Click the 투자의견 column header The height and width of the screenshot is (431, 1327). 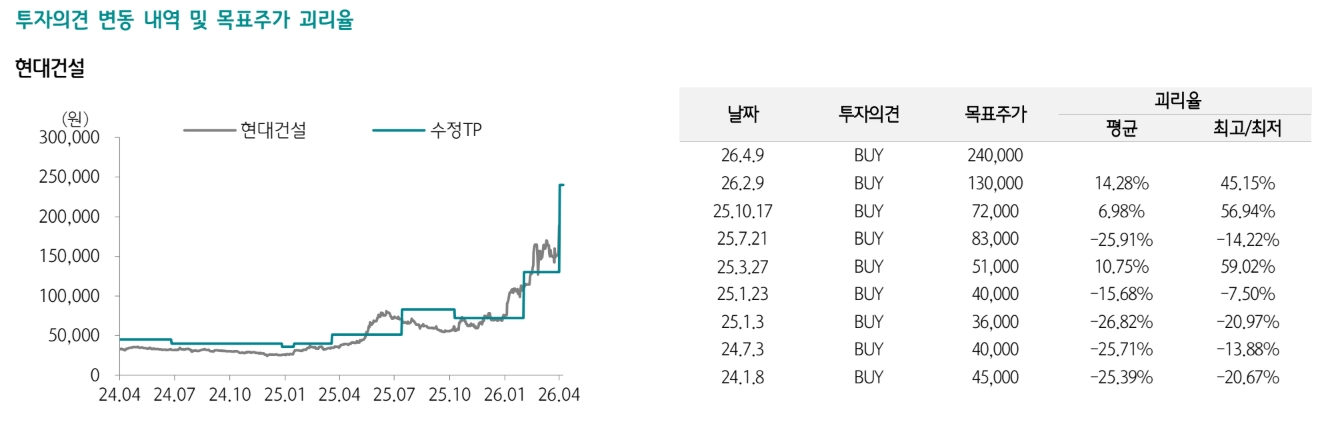tap(868, 114)
